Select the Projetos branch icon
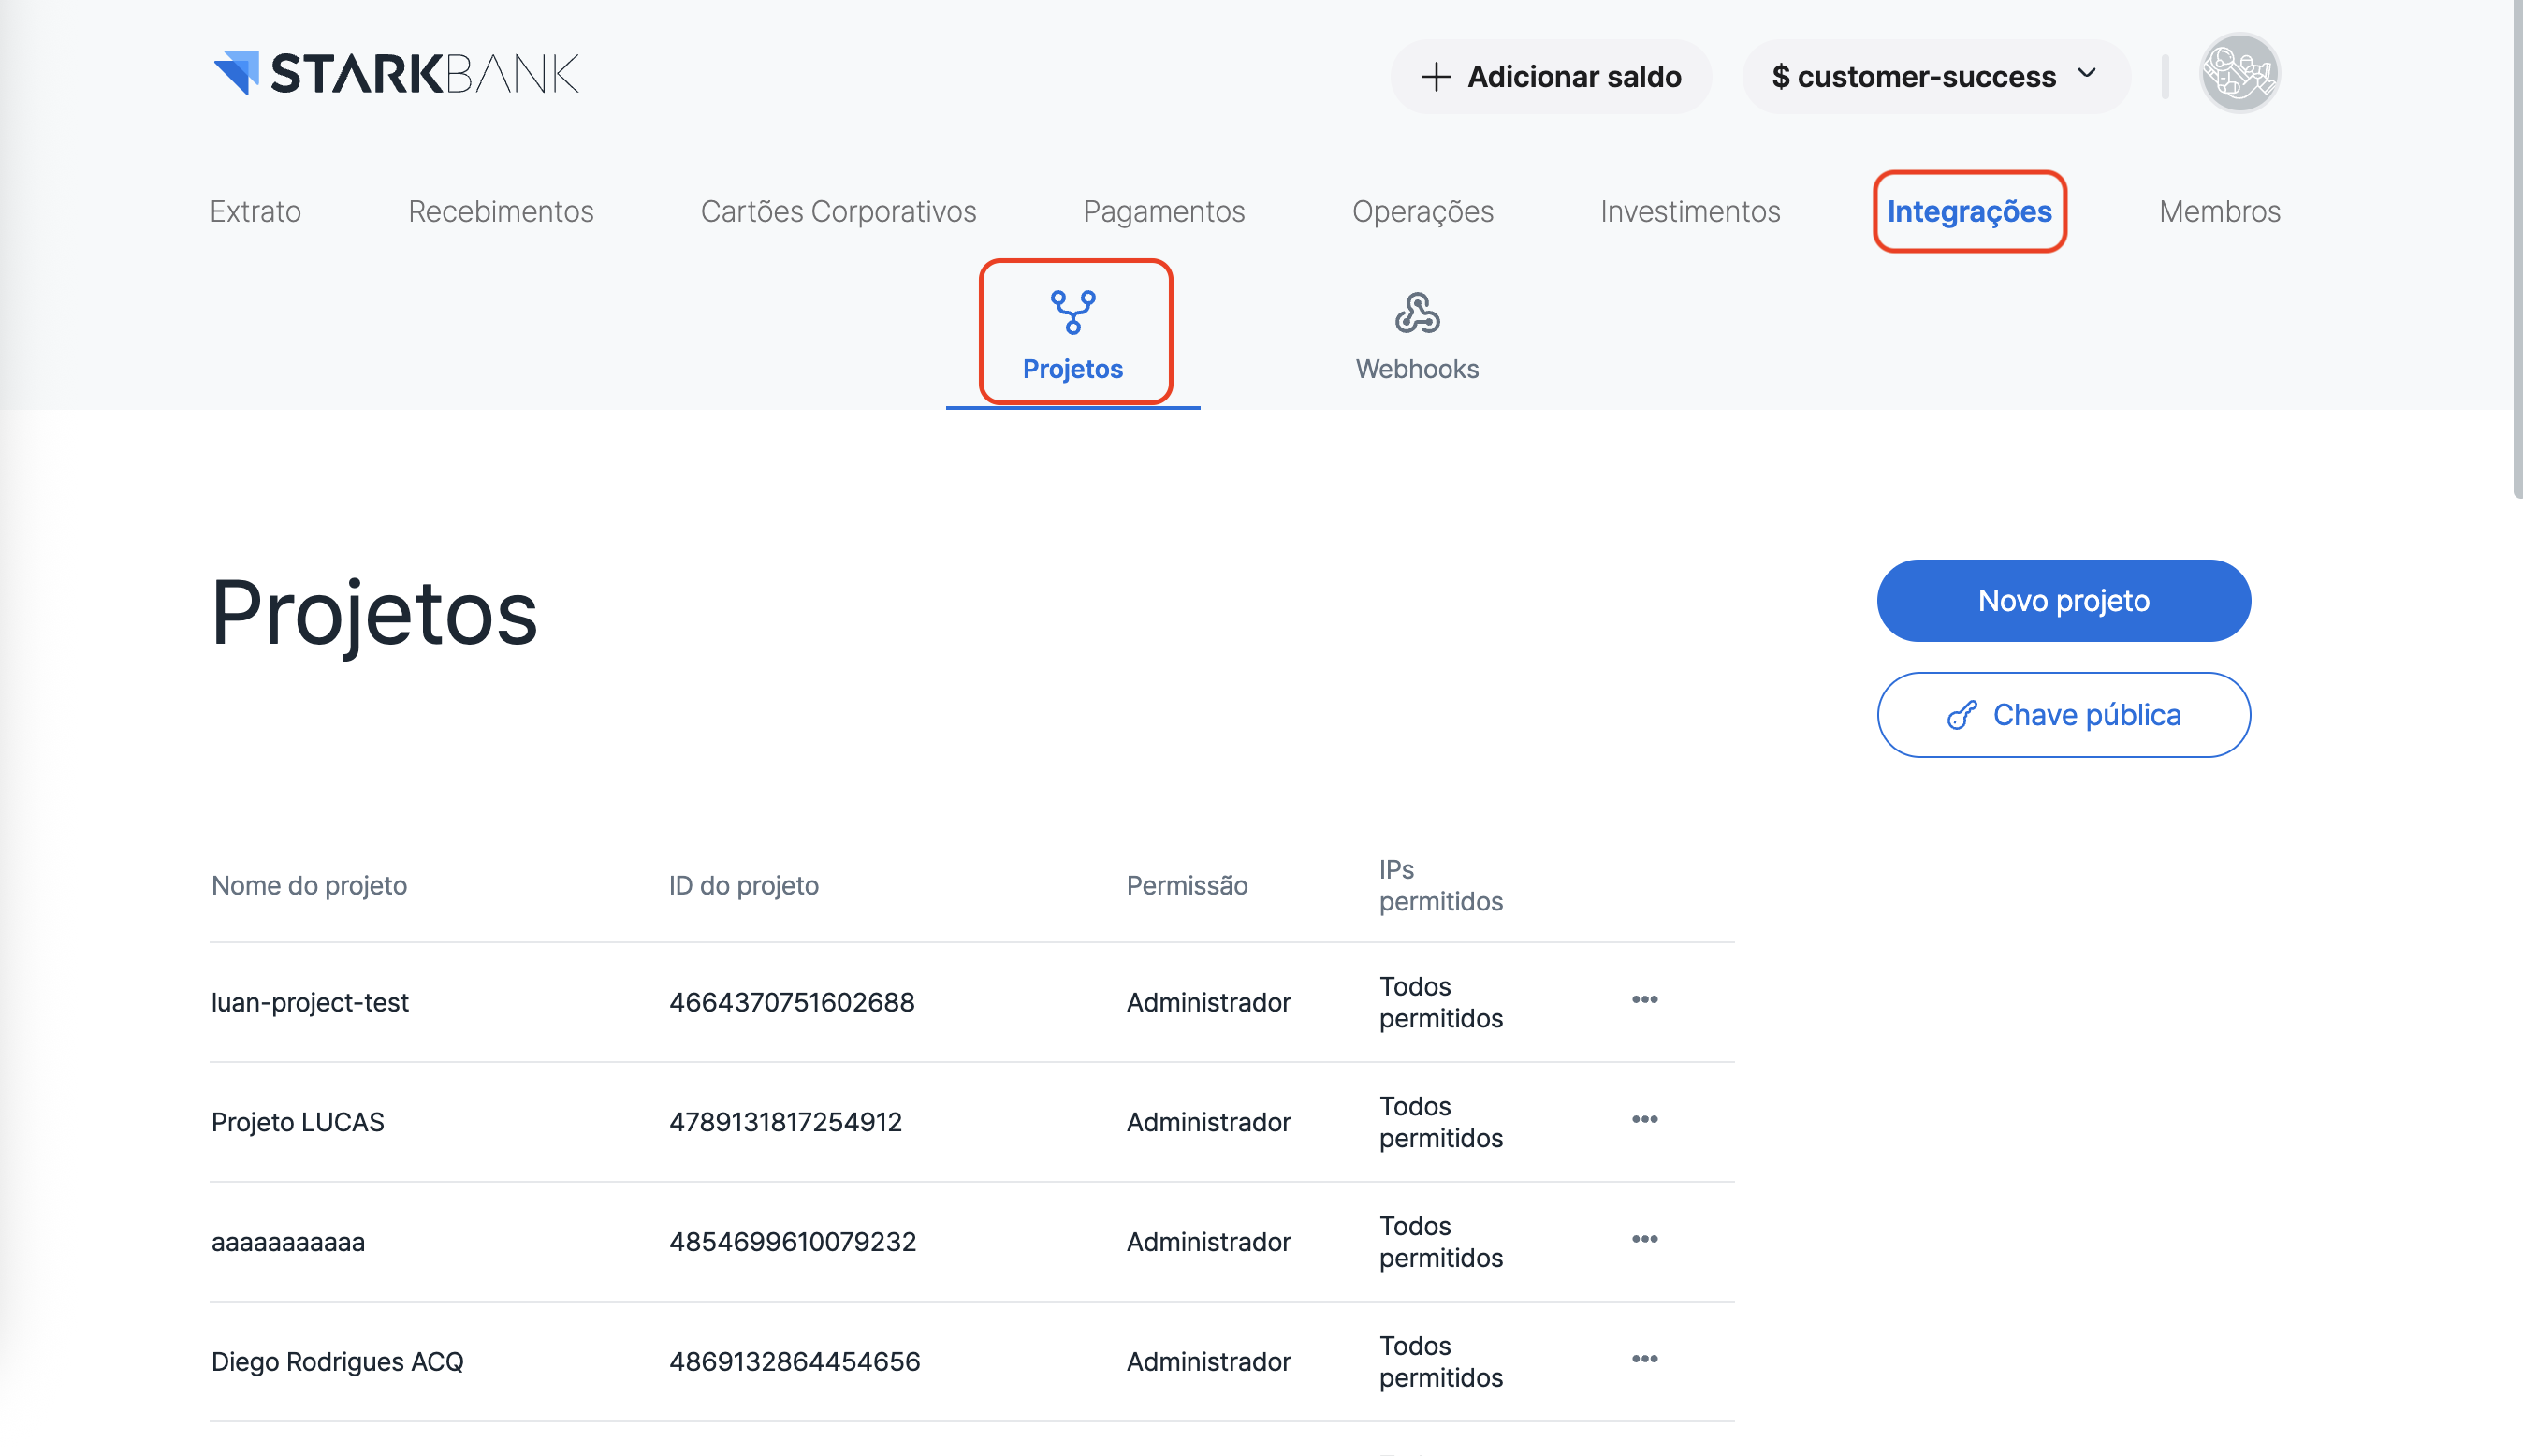 pos(1072,312)
